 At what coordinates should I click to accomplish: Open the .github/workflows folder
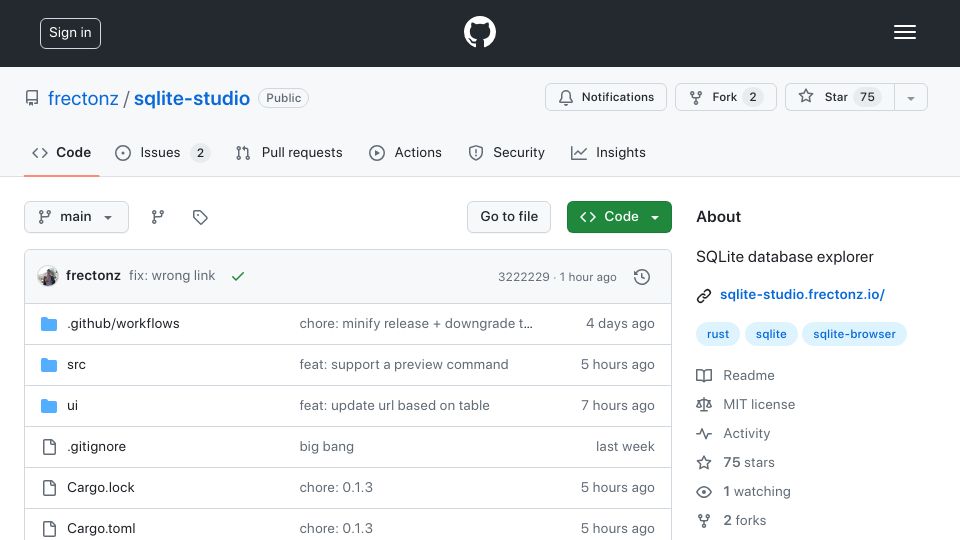click(123, 323)
